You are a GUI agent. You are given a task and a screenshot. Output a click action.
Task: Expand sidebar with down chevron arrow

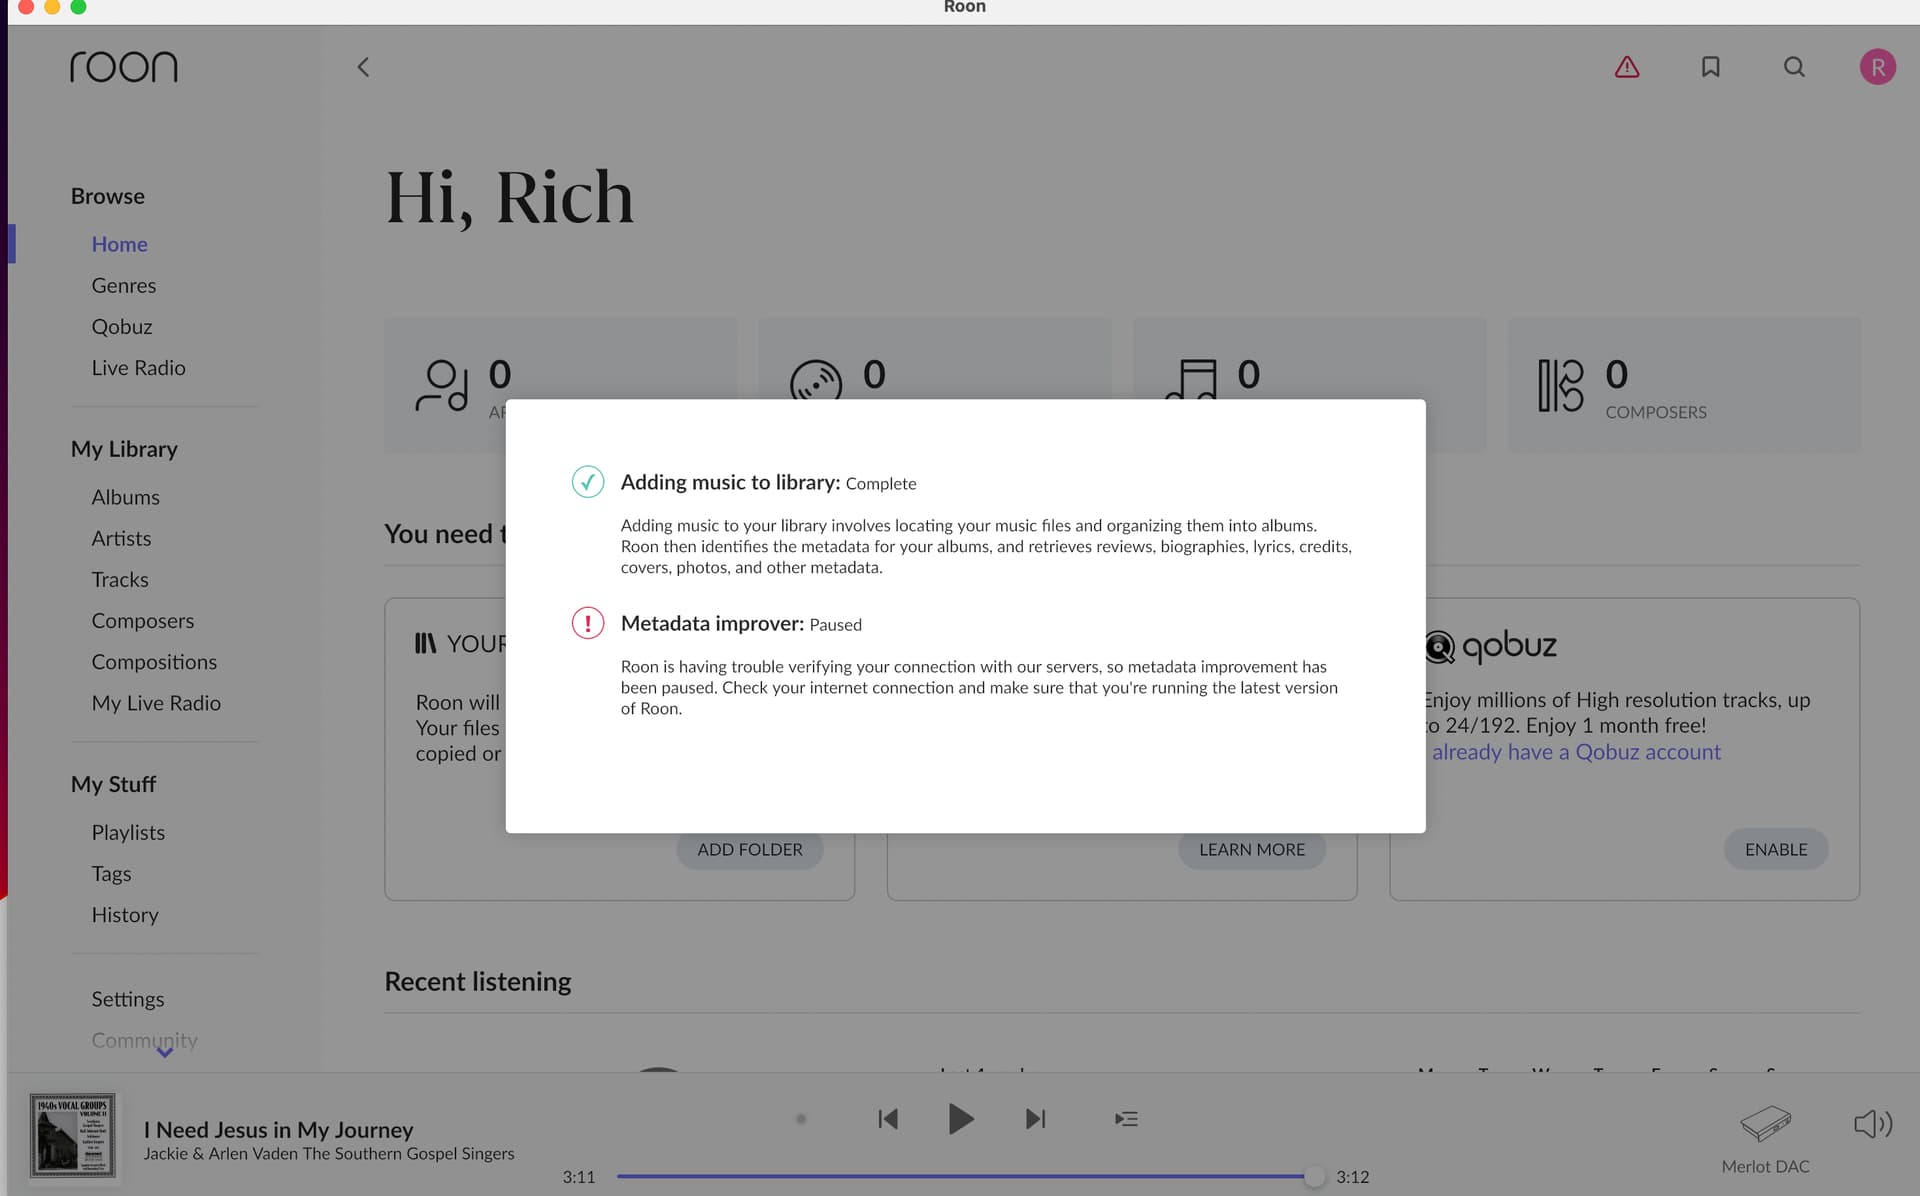point(165,1052)
